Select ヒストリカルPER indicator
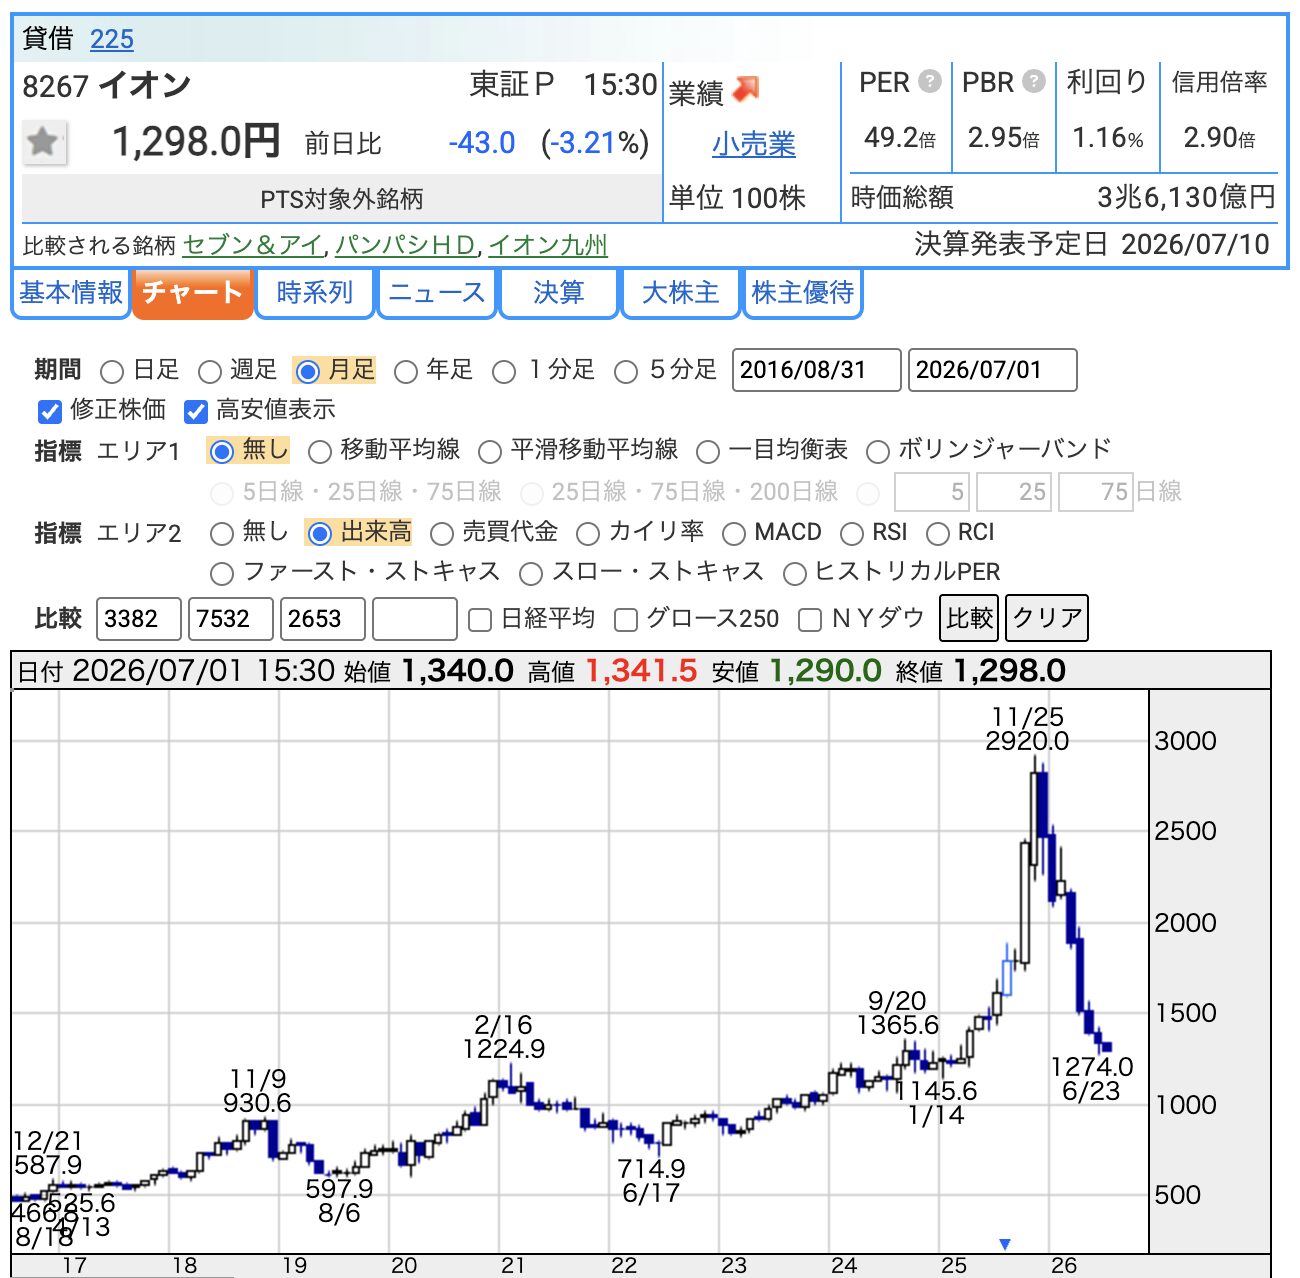 click(x=795, y=574)
